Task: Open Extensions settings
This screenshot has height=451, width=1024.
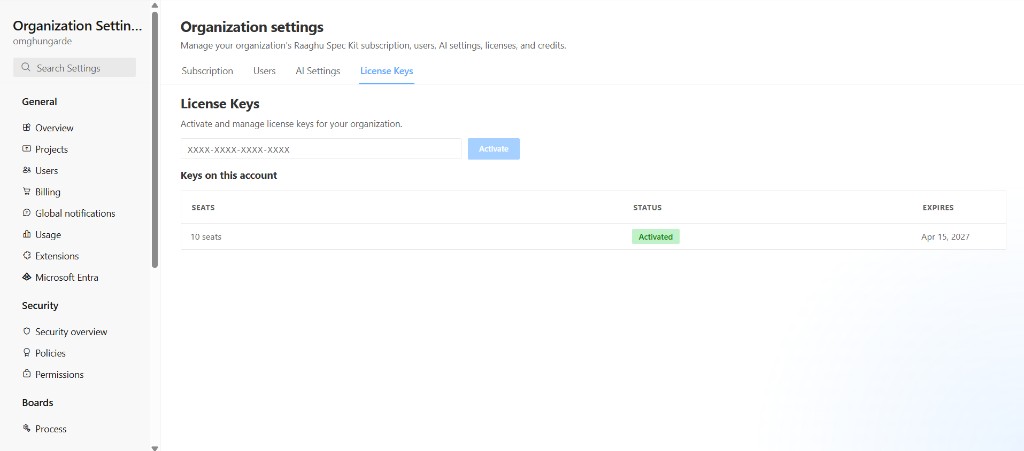Action: pos(57,256)
